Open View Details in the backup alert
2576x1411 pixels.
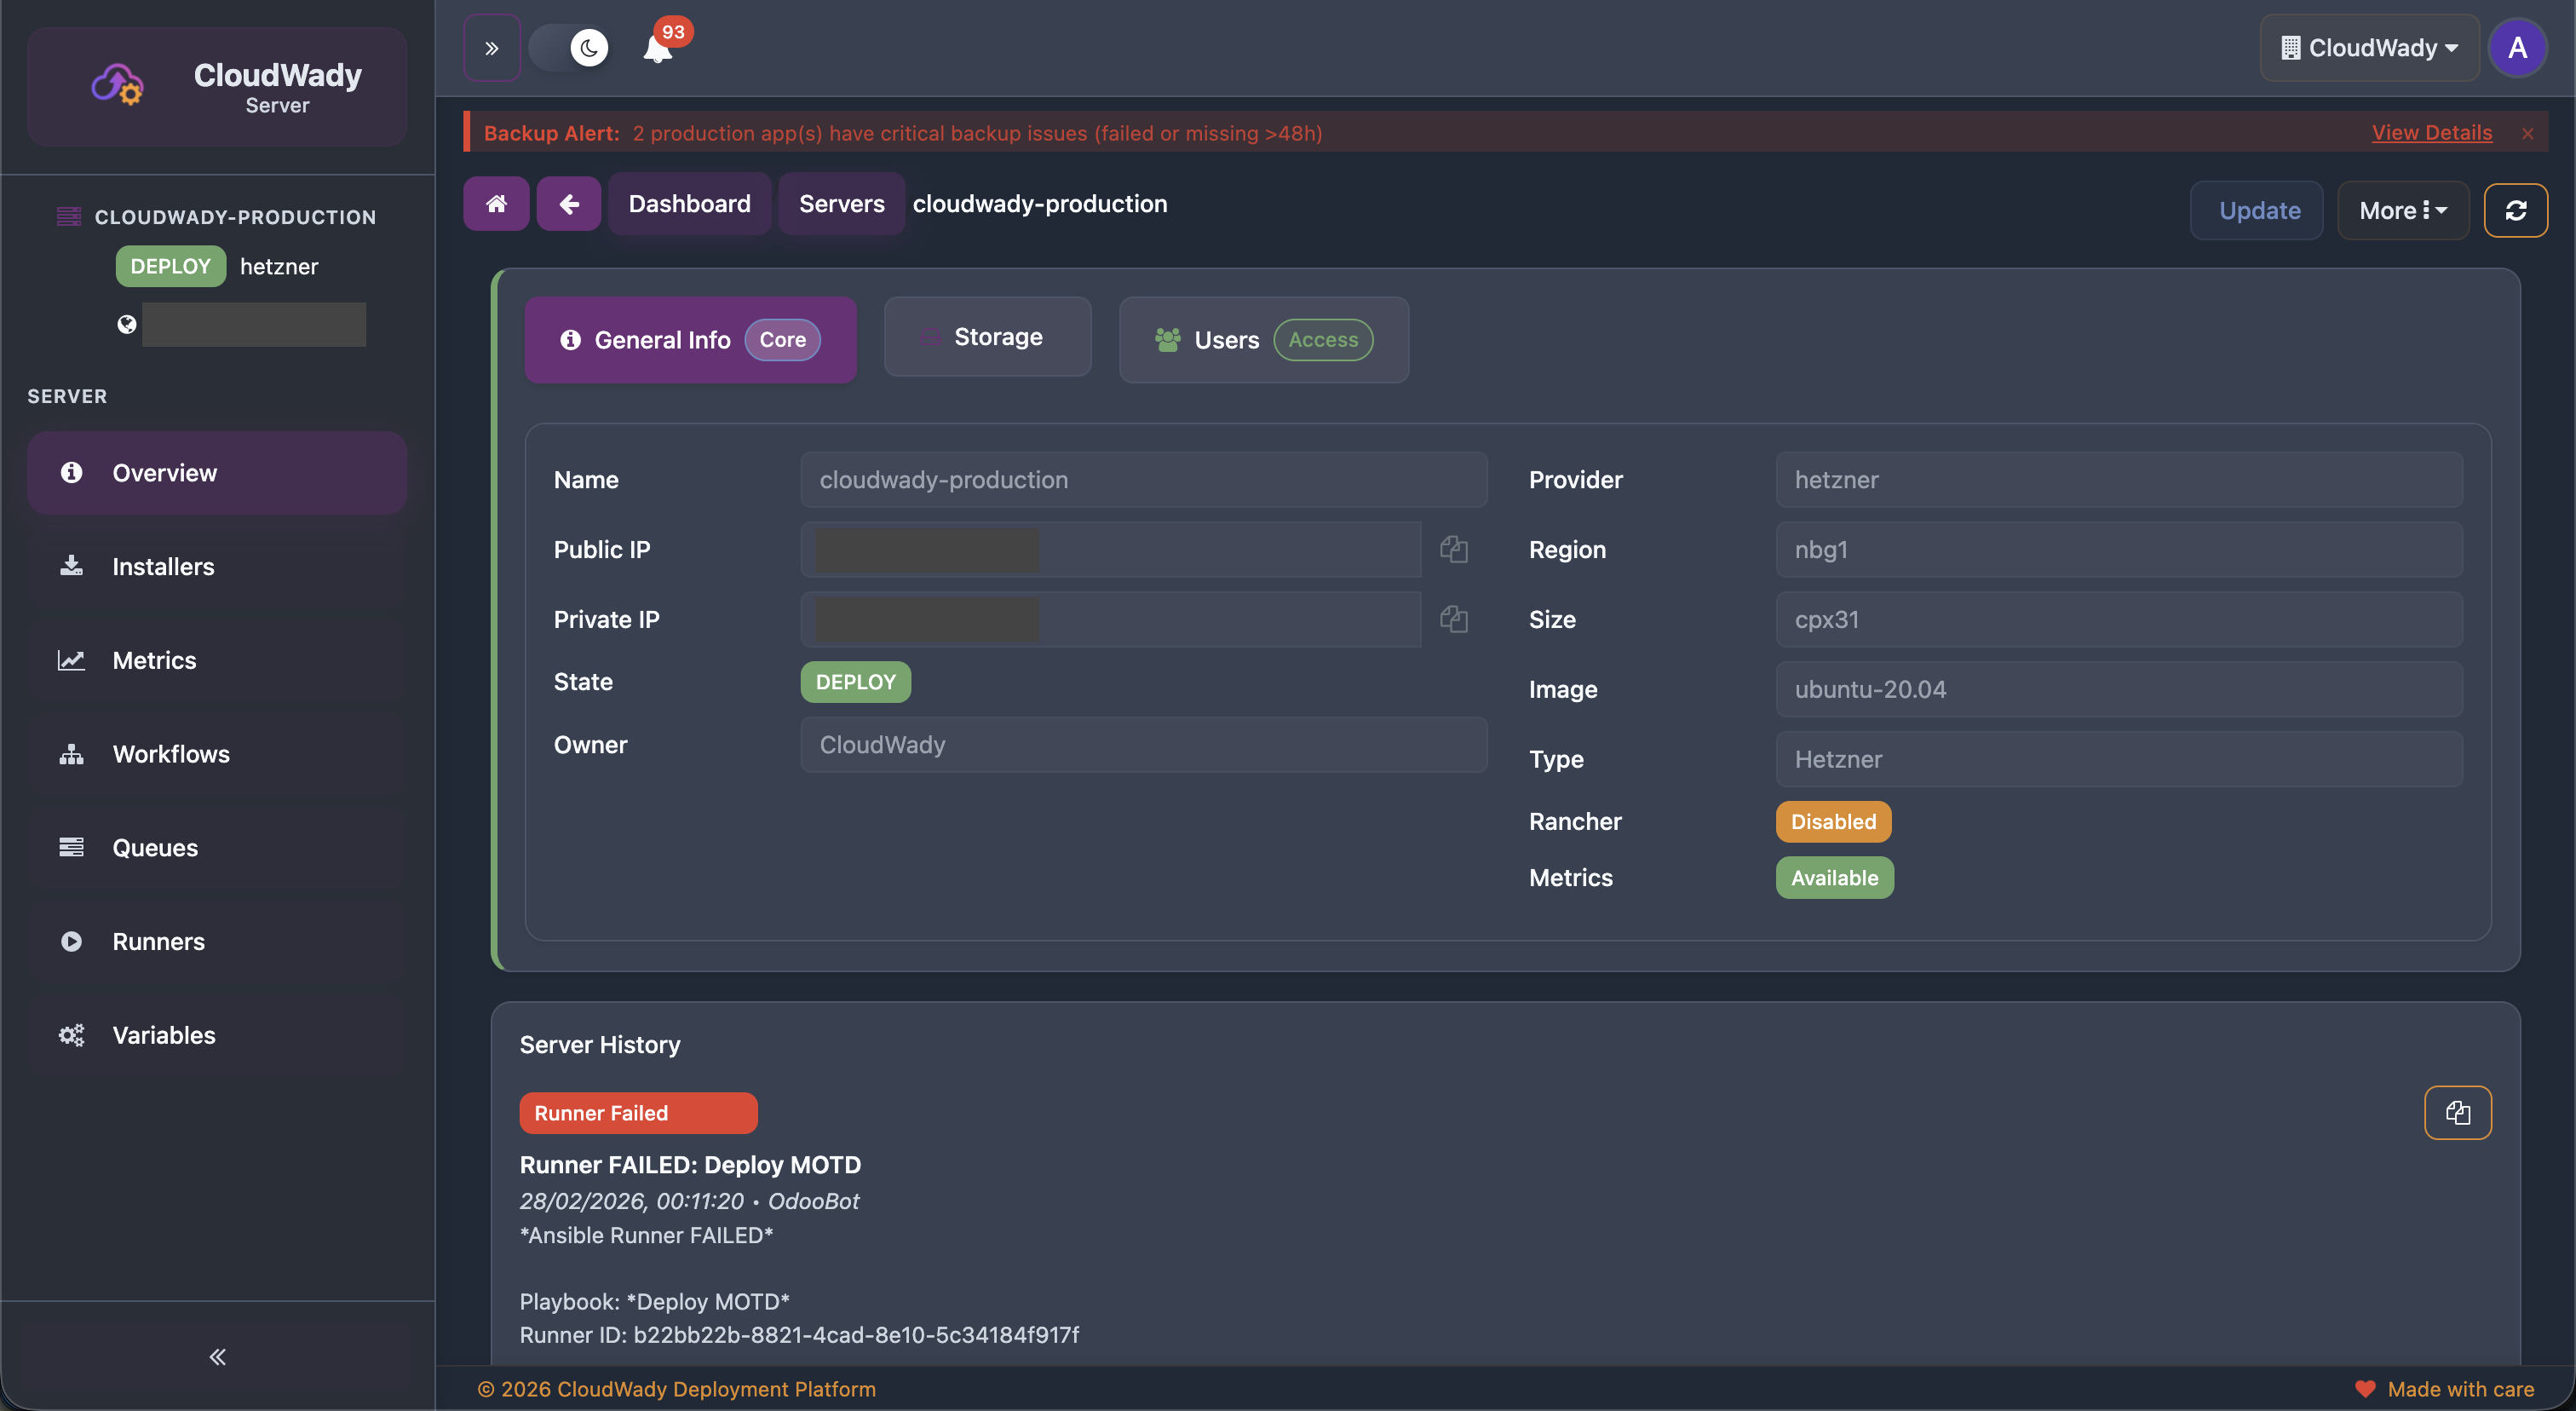click(x=2432, y=132)
